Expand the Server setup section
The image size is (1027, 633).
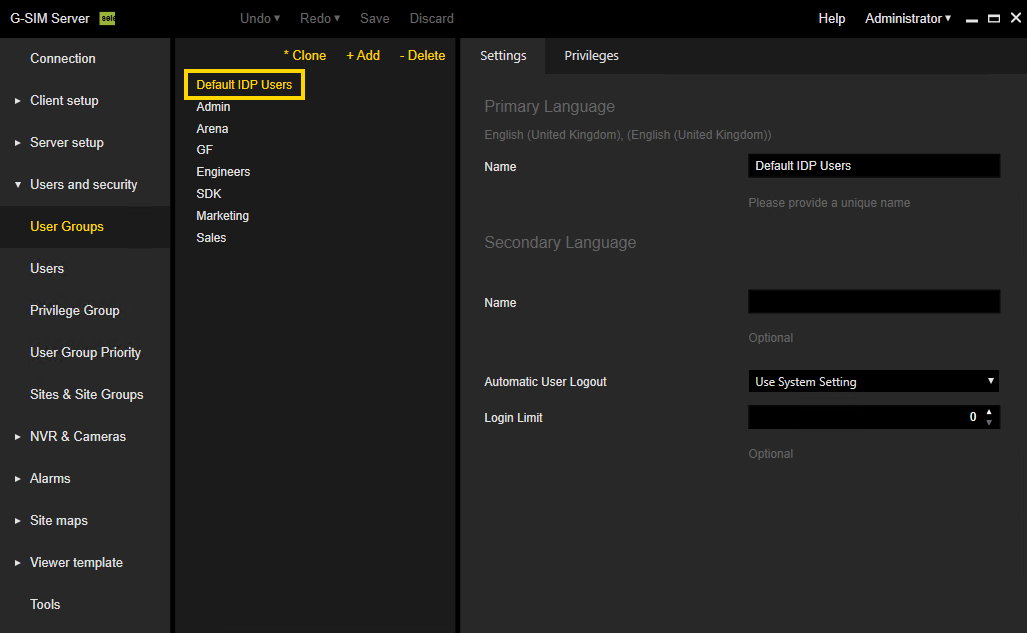pos(18,143)
